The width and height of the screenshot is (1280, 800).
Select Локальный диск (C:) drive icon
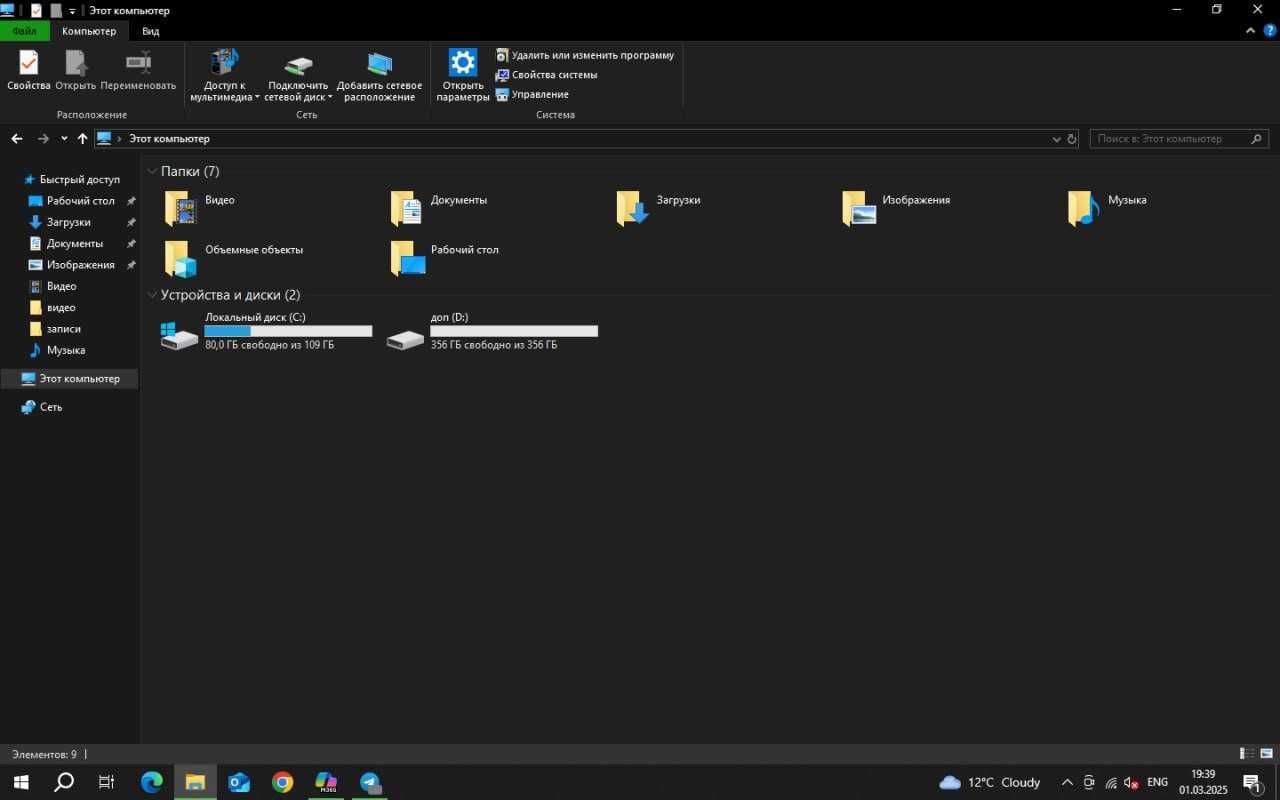click(x=180, y=335)
